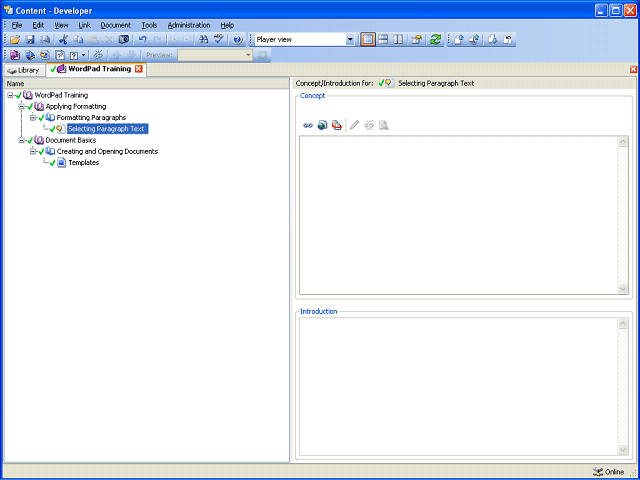Collapse Creating and Opening Documents node
The width and height of the screenshot is (640, 480).
[33, 151]
